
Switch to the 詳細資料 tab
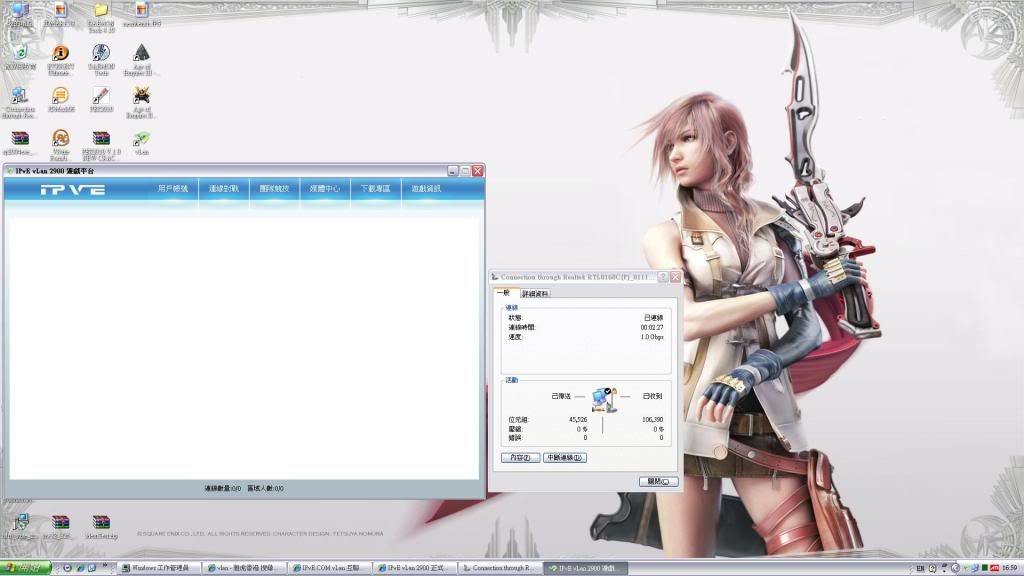[x=535, y=294]
